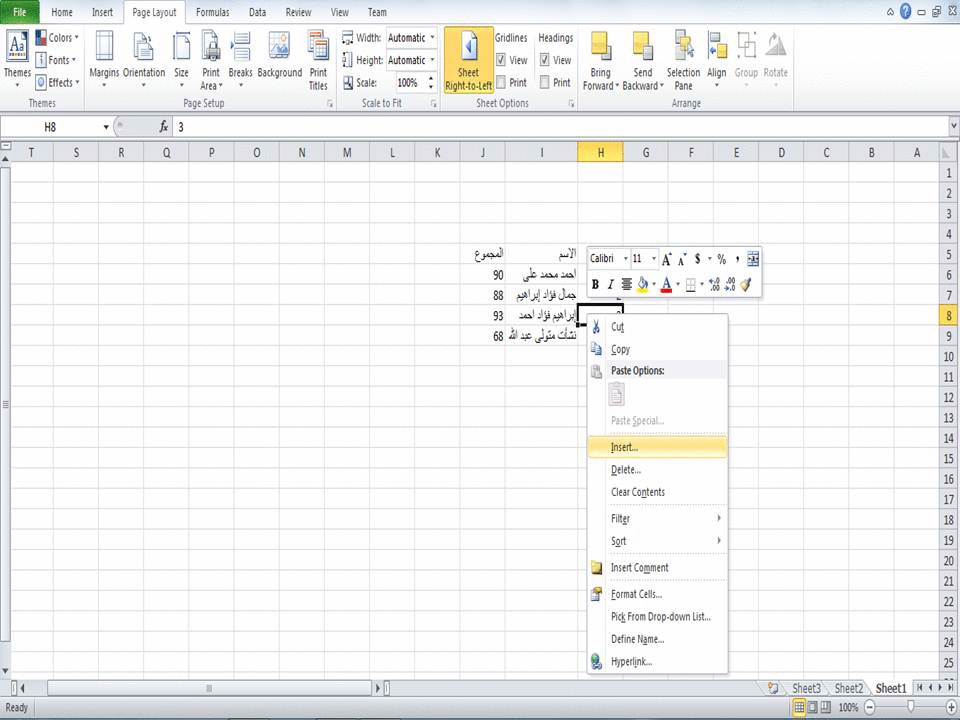This screenshot has width=960, height=720.
Task: Switch to Sheet2 tab
Action: 849,689
